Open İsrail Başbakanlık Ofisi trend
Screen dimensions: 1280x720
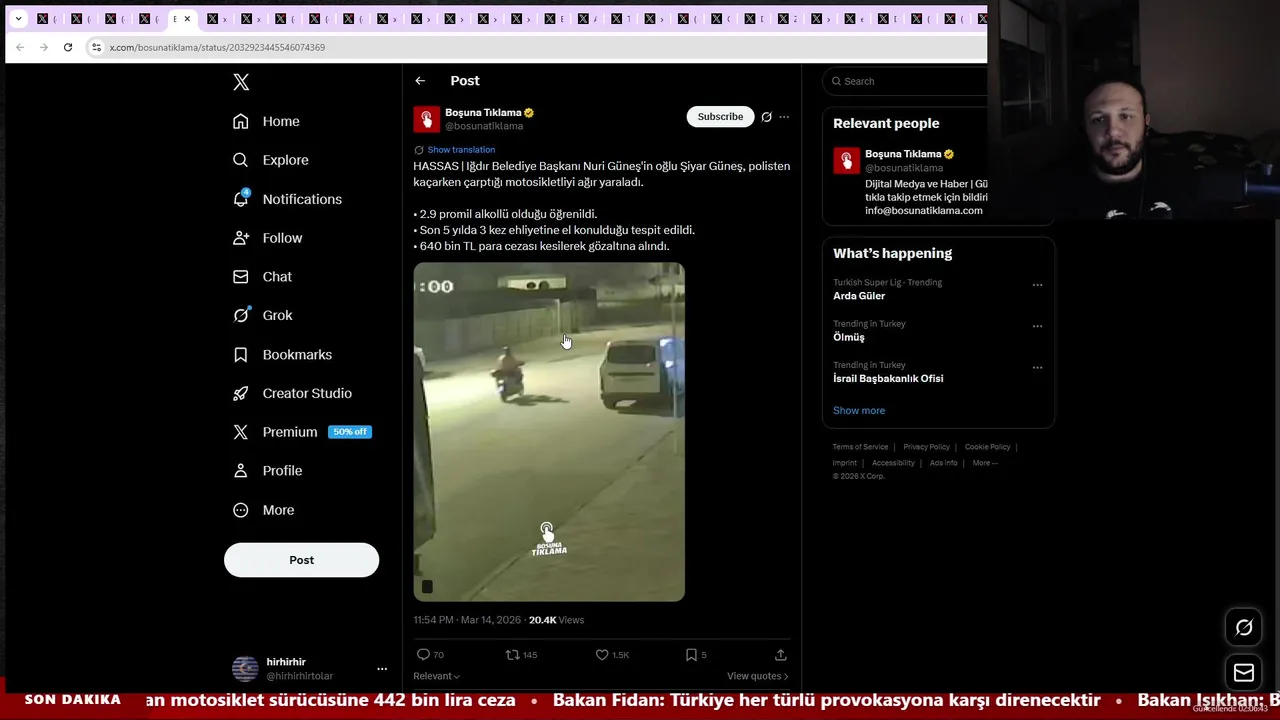coord(888,379)
